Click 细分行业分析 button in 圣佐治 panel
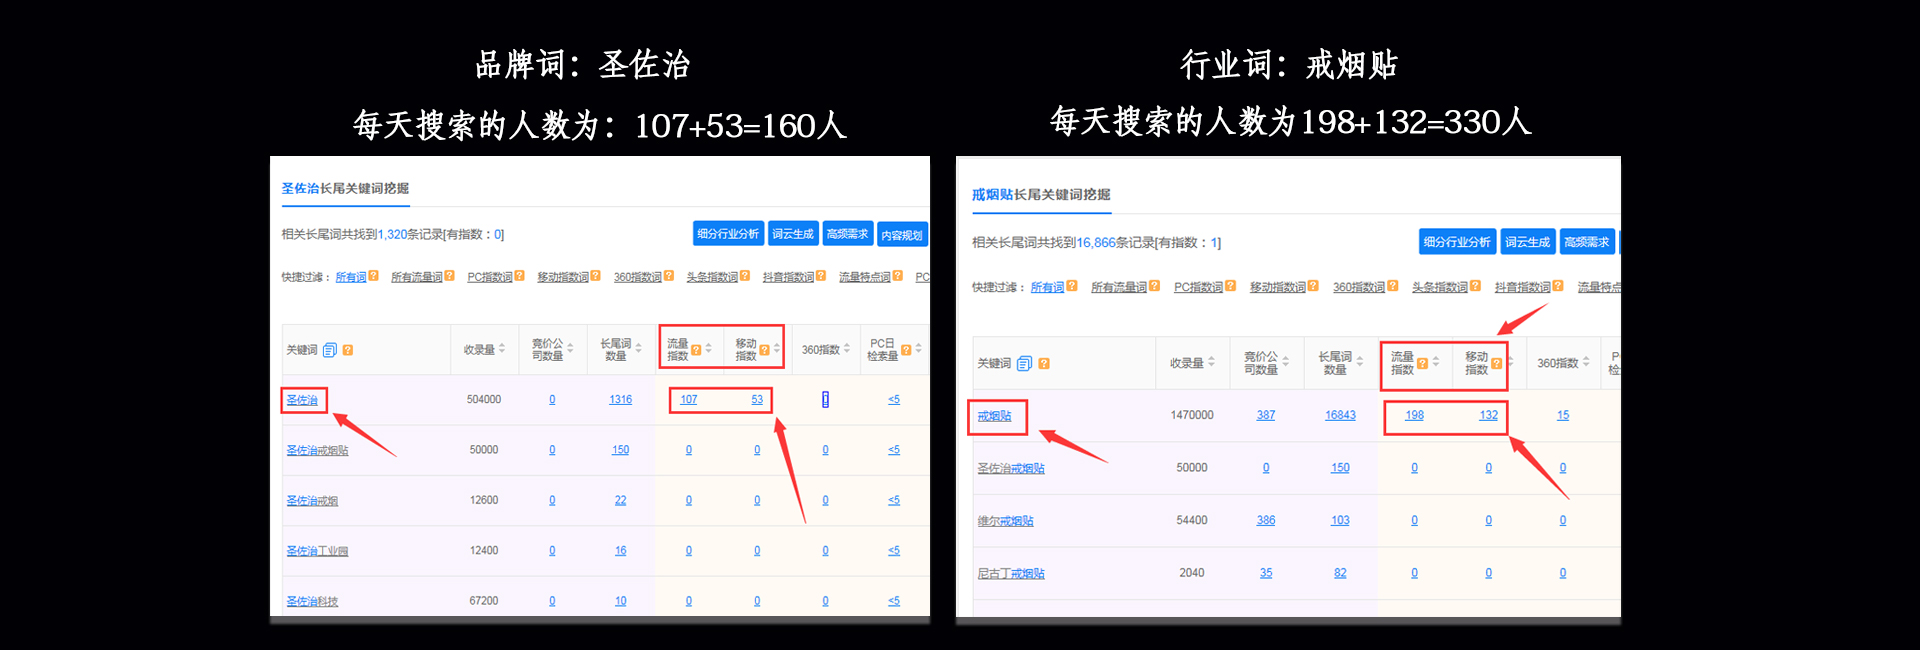 tap(728, 233)
